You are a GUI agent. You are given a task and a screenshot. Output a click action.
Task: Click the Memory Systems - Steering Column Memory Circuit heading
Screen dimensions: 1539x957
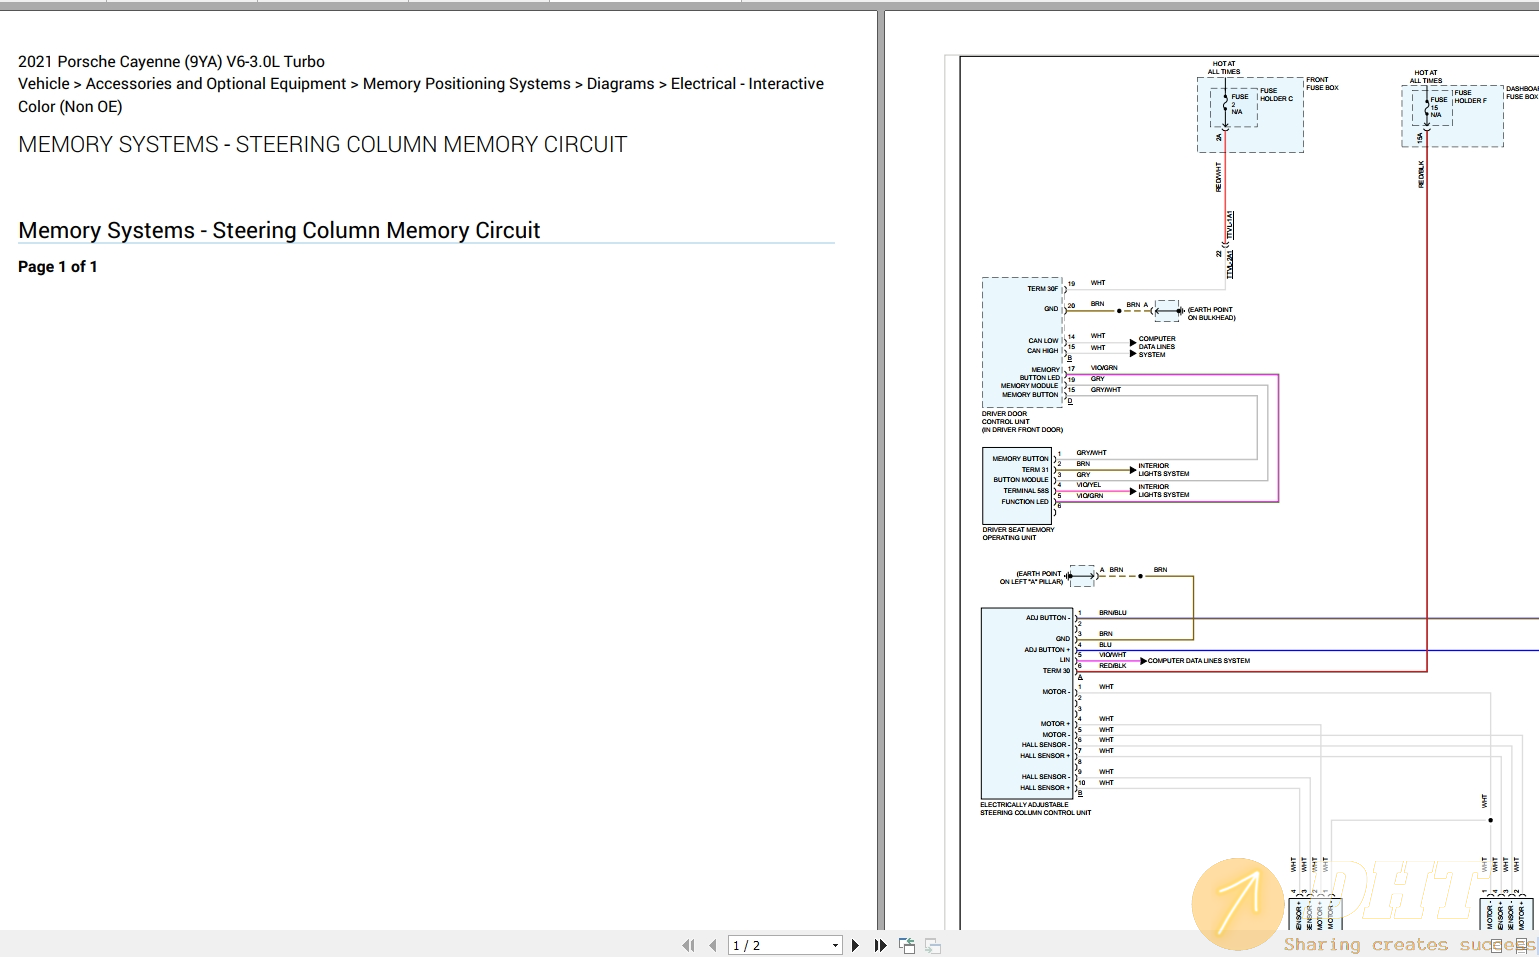pyautogui.click(x=279, y=230)
